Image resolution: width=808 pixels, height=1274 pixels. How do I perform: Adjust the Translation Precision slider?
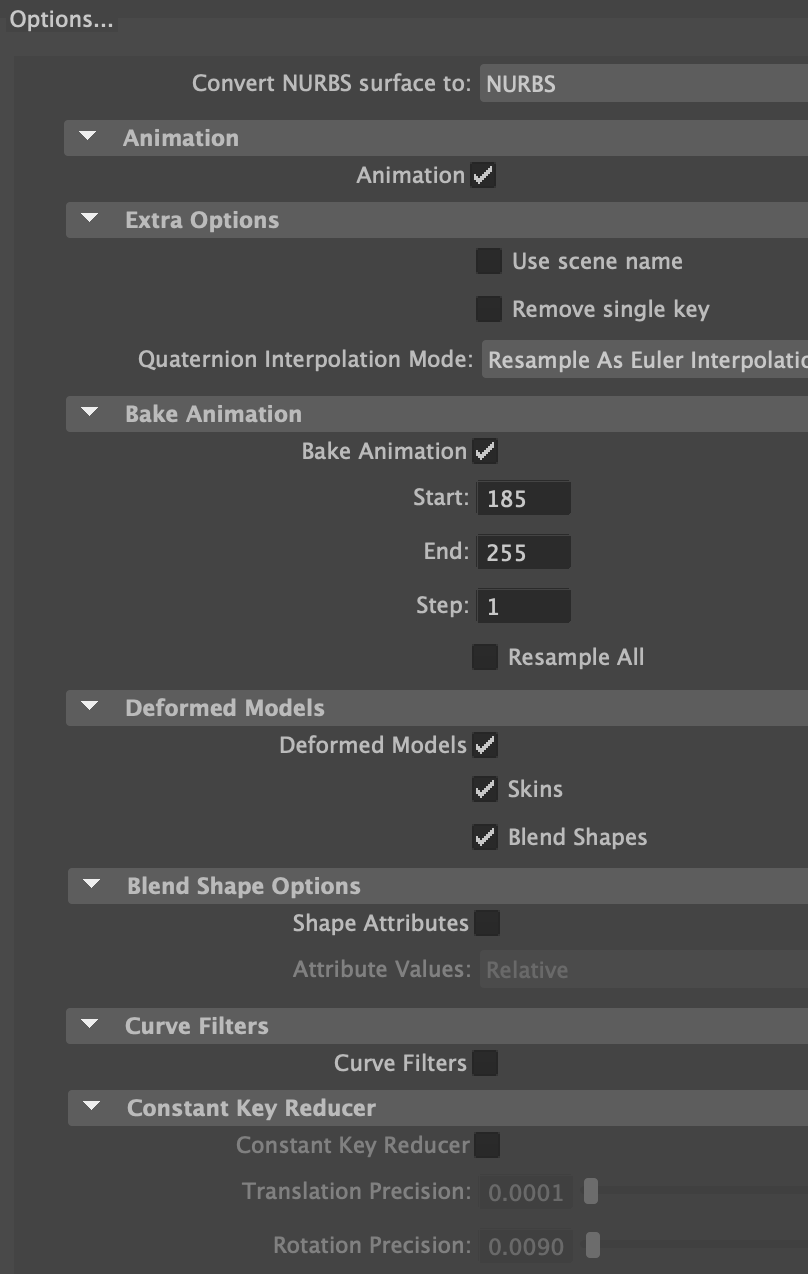(591, 1192)
